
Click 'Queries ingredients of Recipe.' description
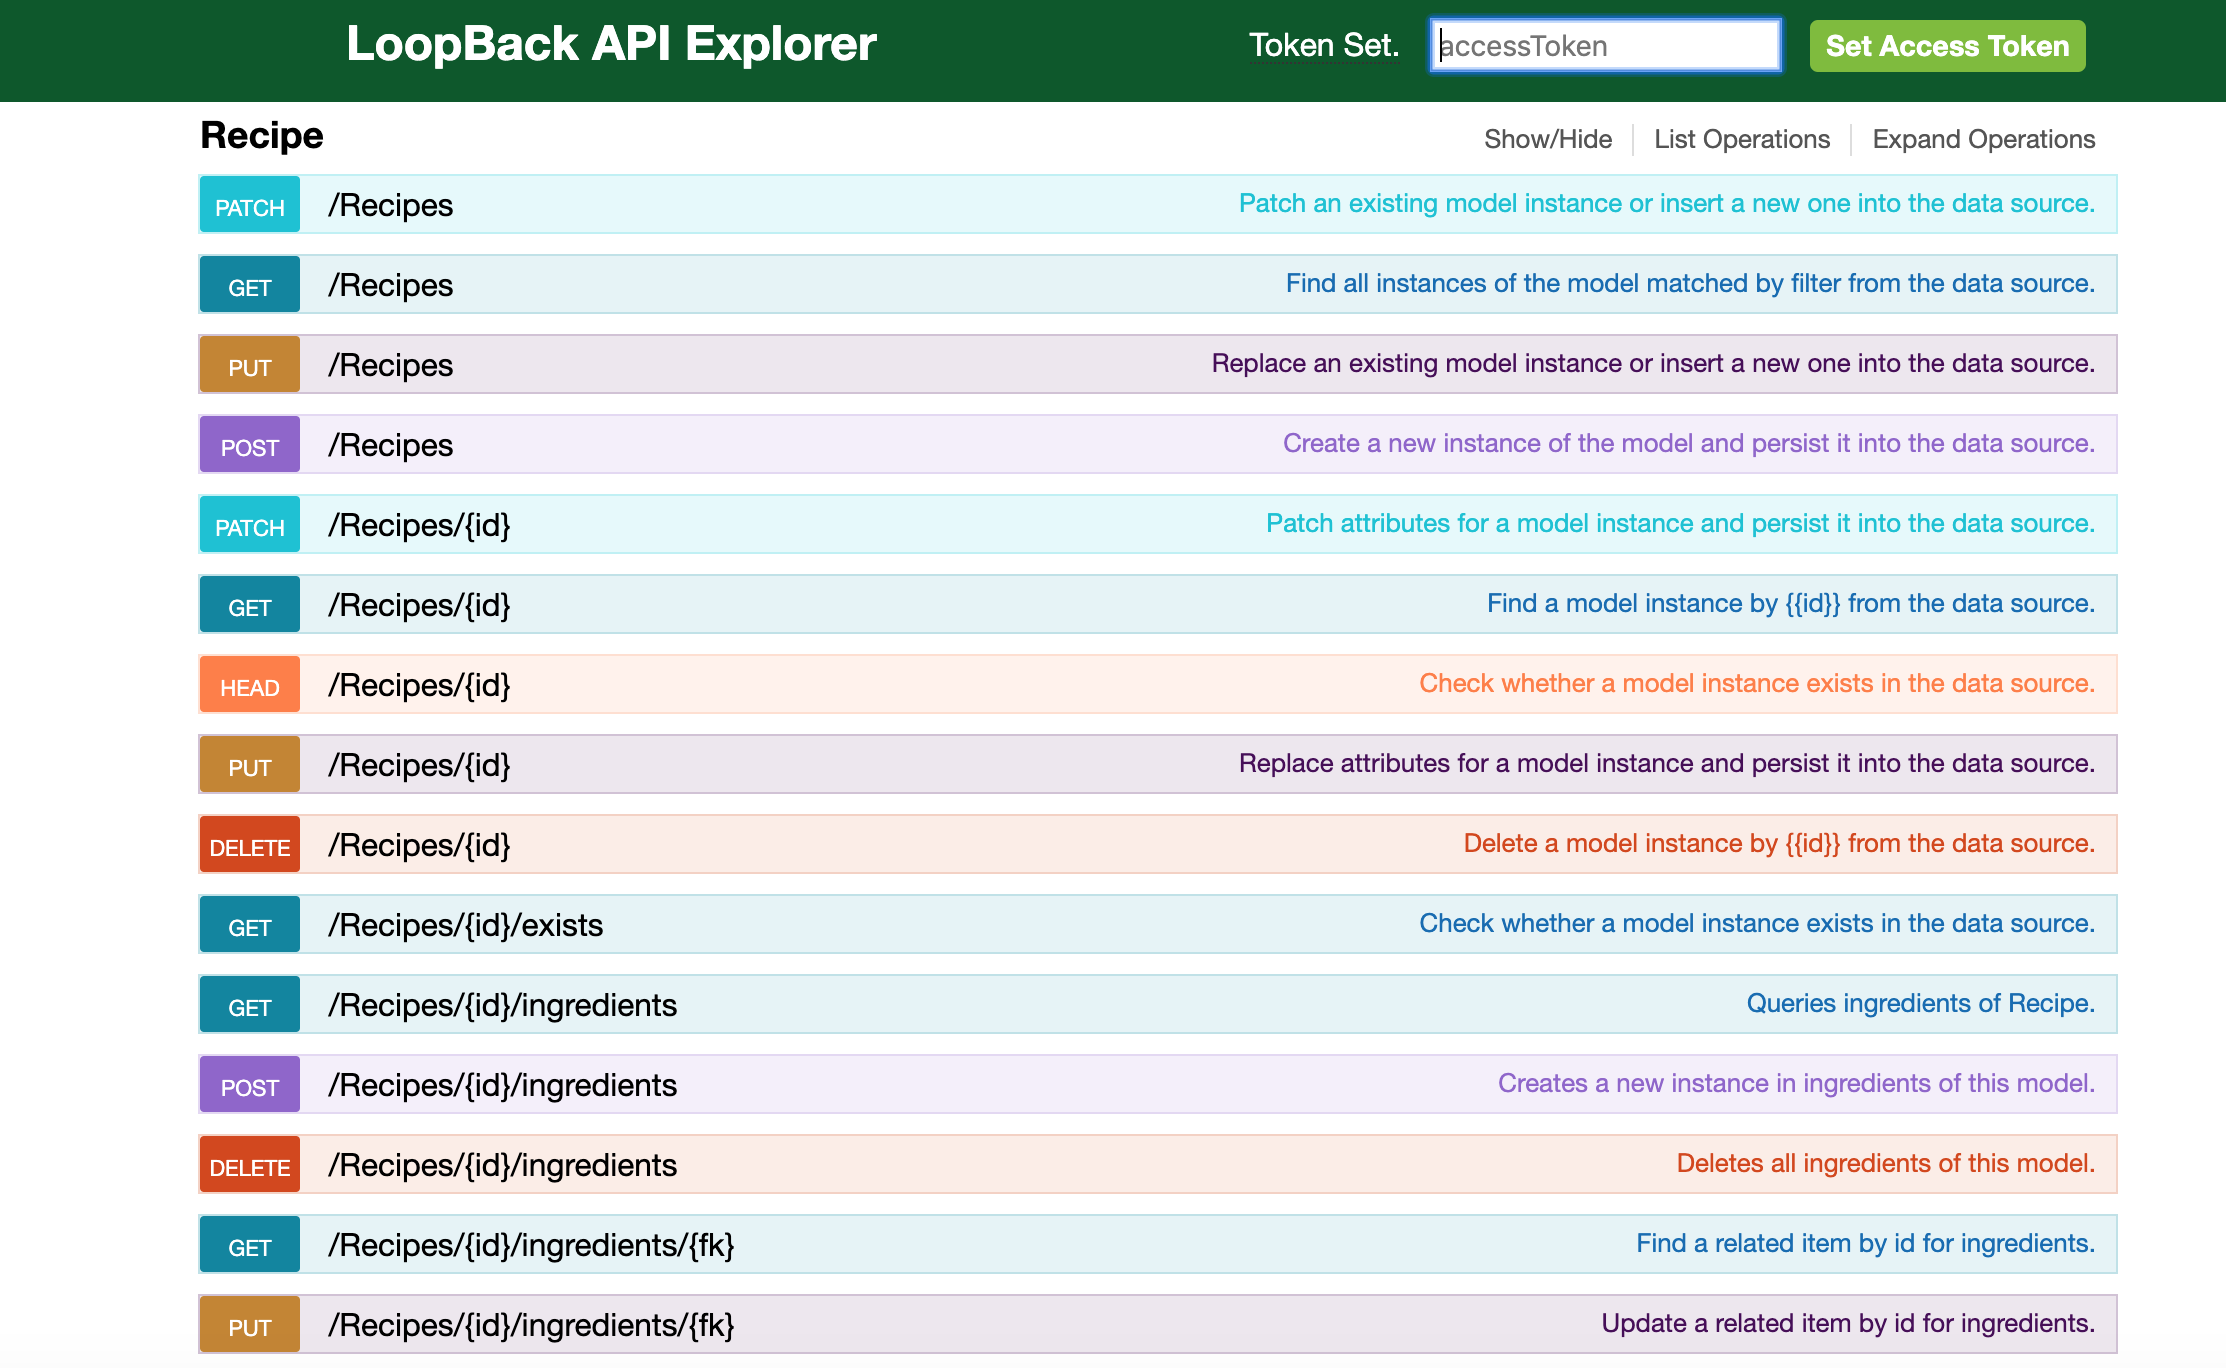(x=1920, y=1003)
